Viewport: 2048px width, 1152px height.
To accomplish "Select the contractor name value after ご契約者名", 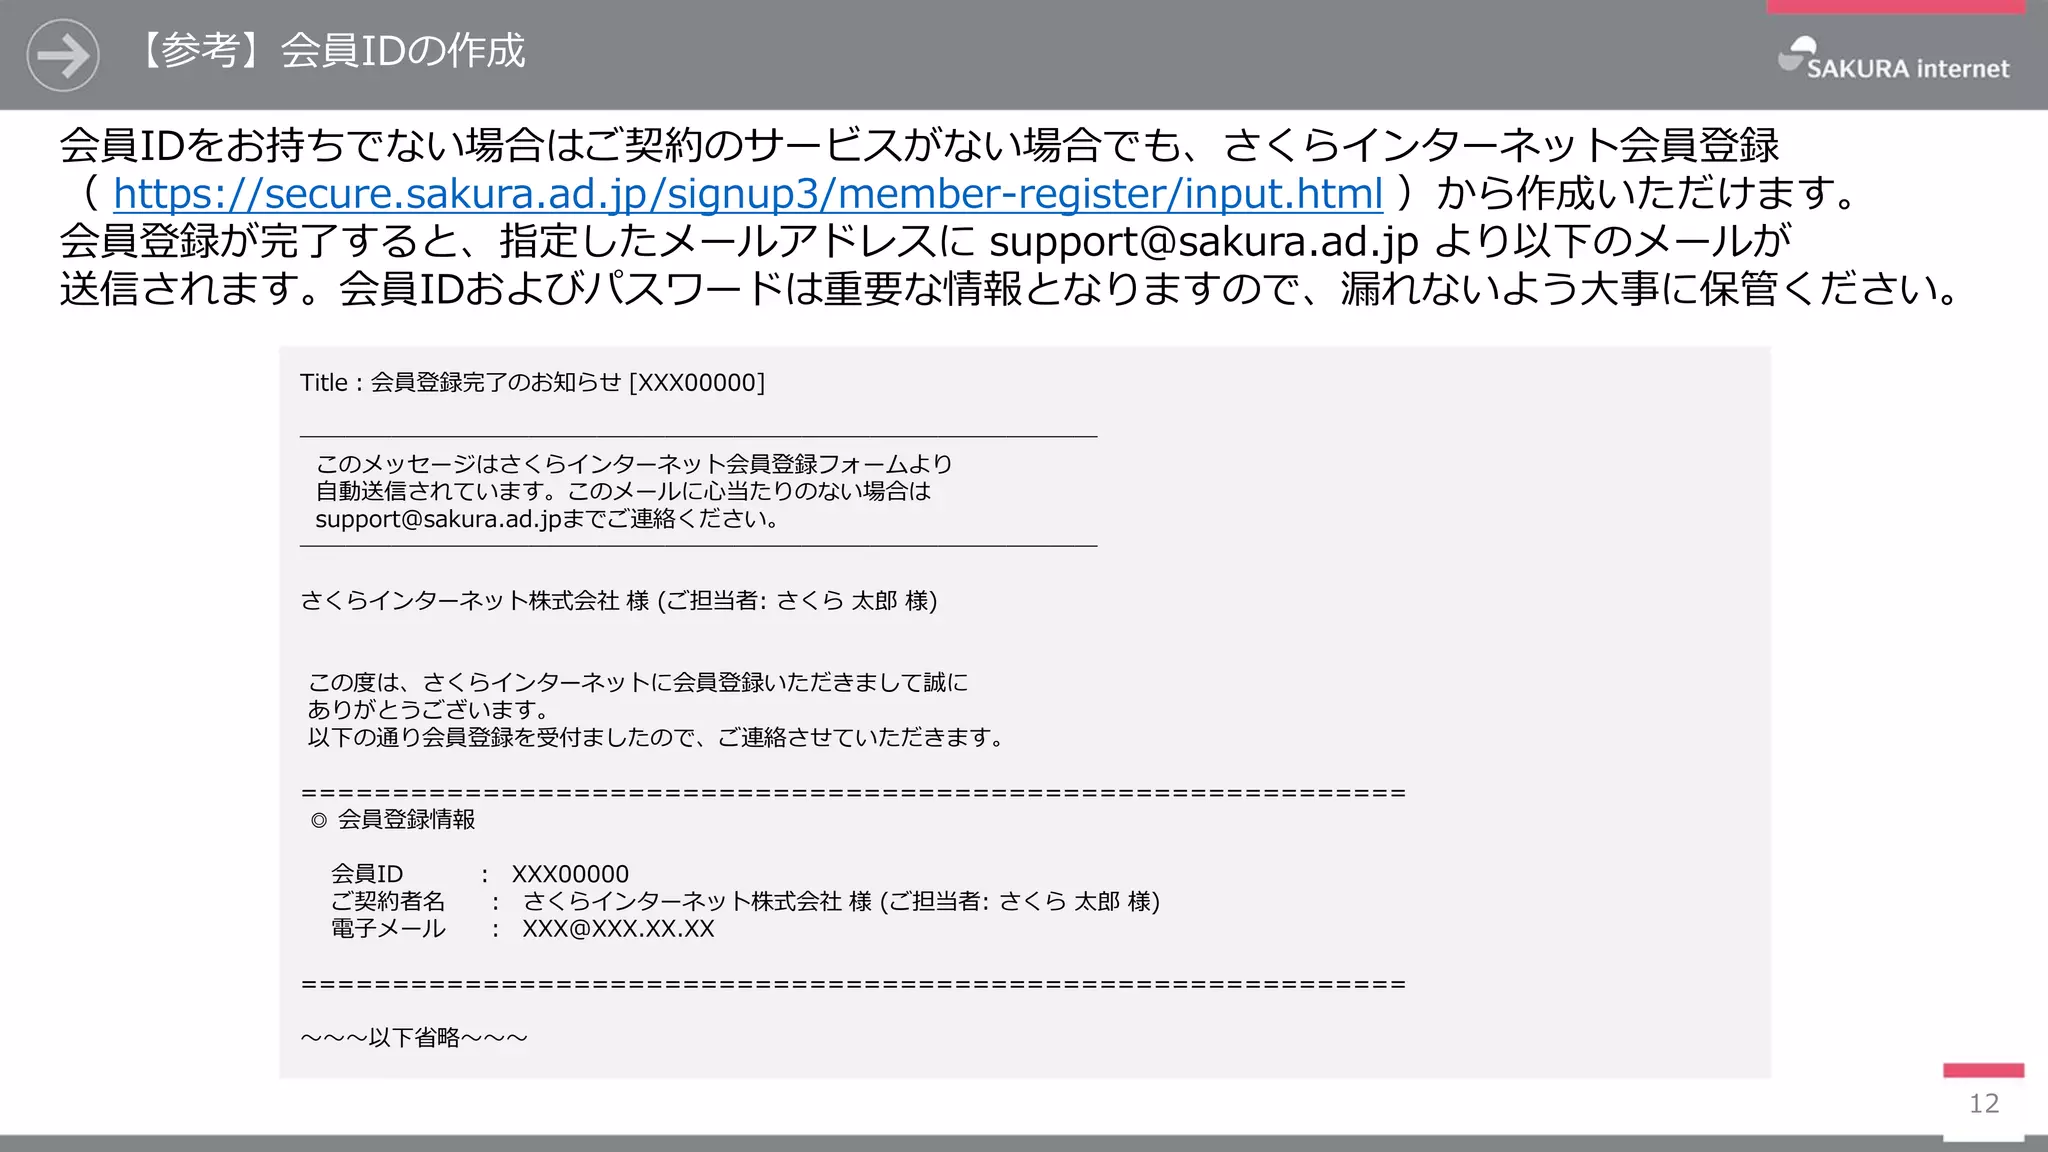I will (841, 902).
